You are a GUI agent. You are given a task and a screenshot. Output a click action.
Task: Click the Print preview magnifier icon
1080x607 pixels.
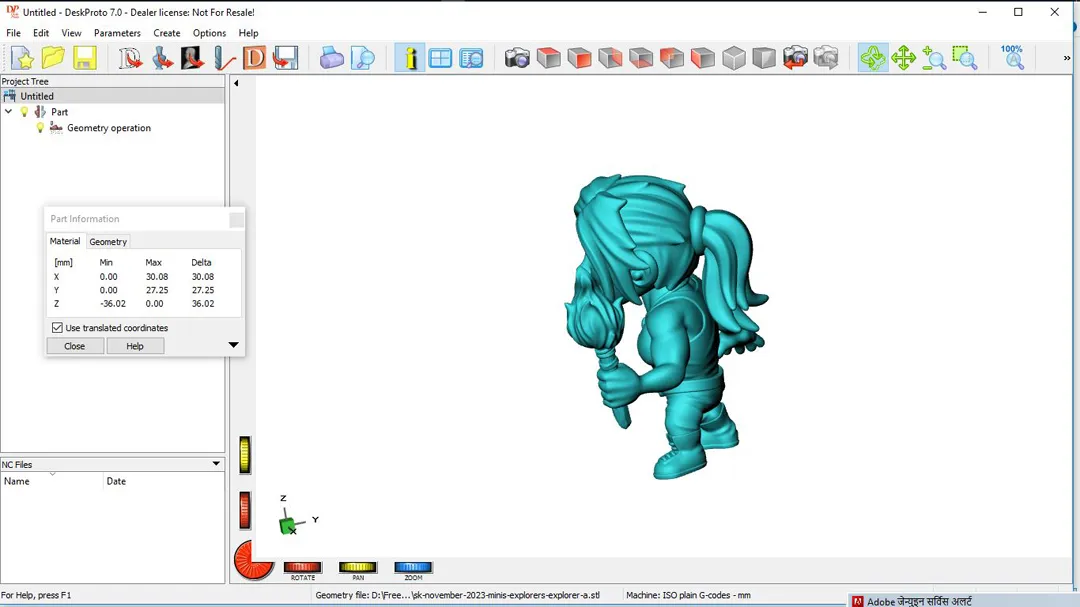pyautogui.click(x=362, y=58)
